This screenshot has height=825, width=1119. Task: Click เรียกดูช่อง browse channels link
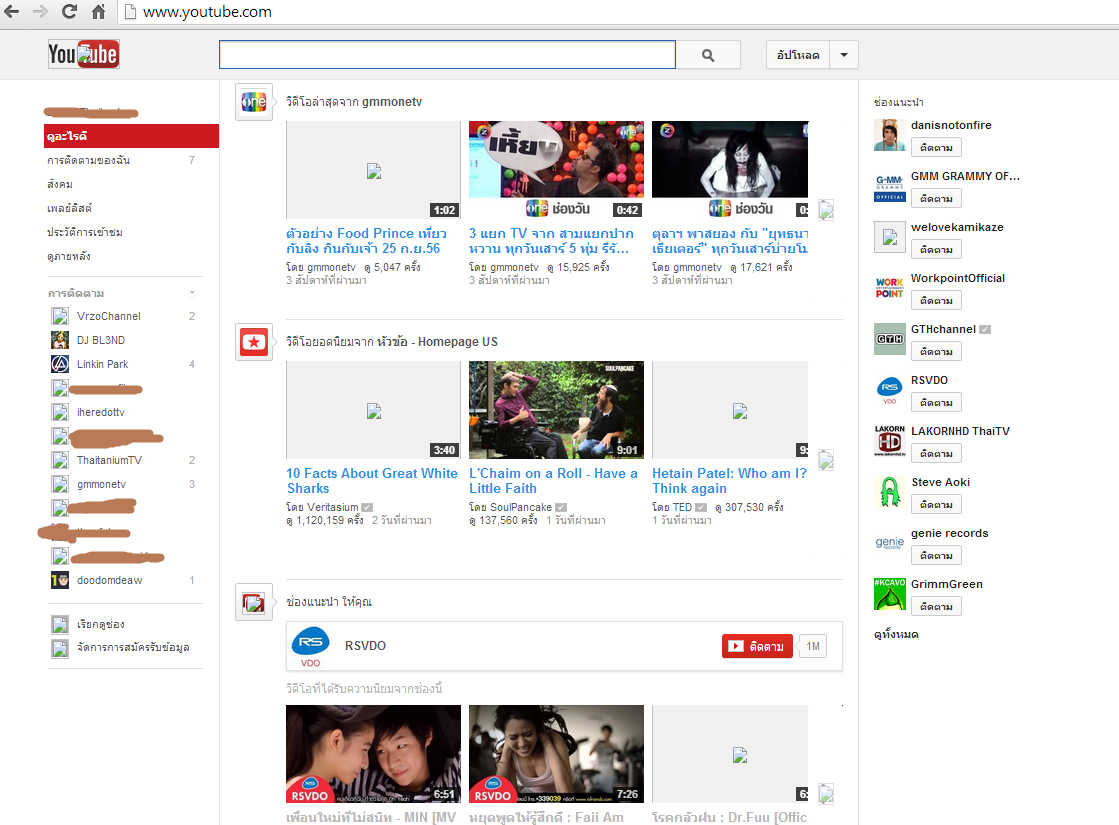tap(101, 624)
